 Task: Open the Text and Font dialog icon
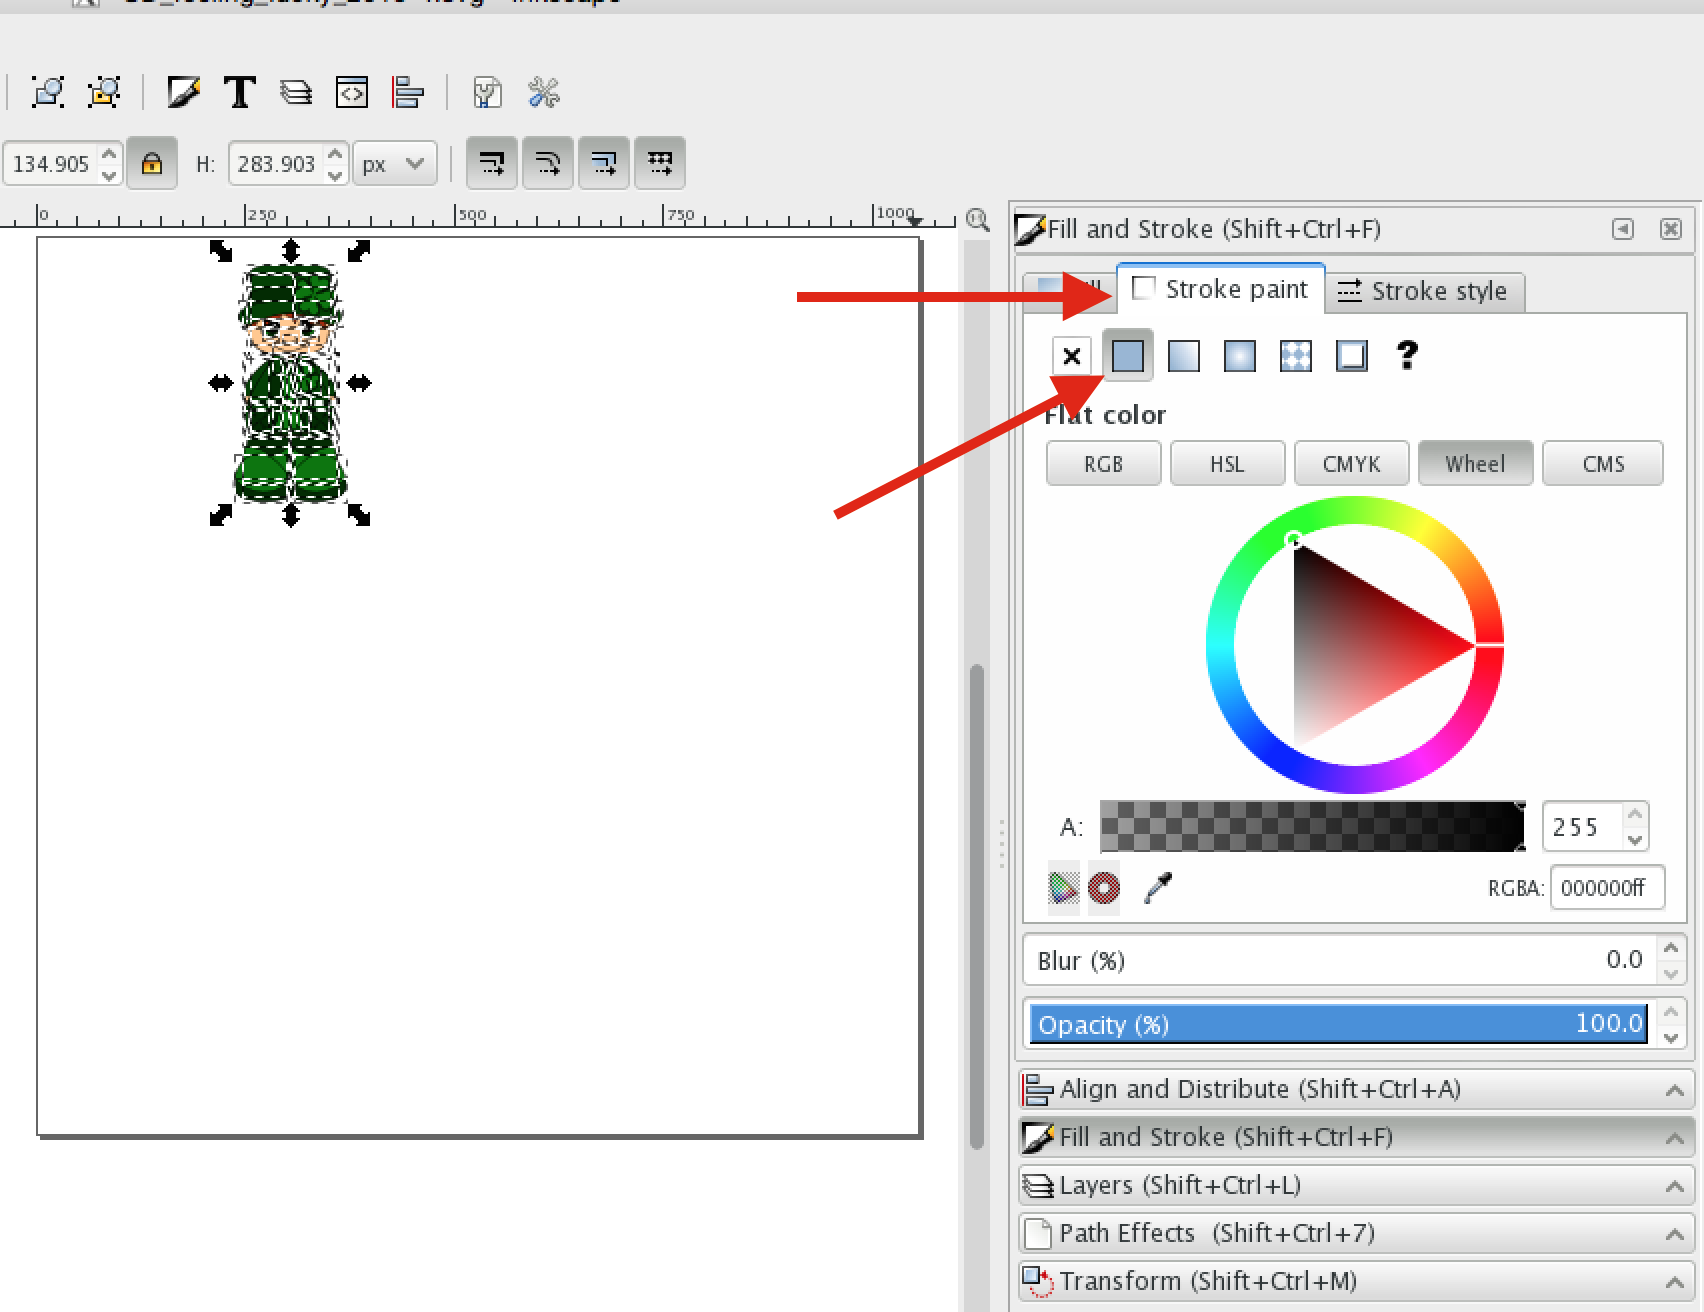239,93
